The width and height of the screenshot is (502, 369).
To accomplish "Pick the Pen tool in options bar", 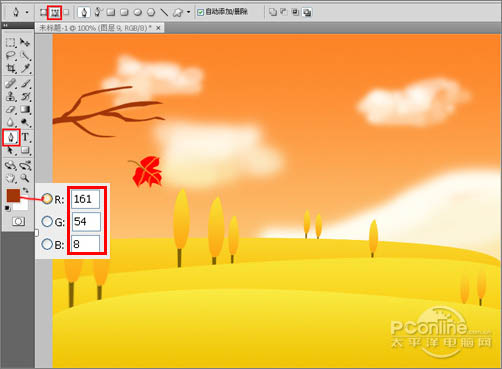I will click(x=84, y=13).
